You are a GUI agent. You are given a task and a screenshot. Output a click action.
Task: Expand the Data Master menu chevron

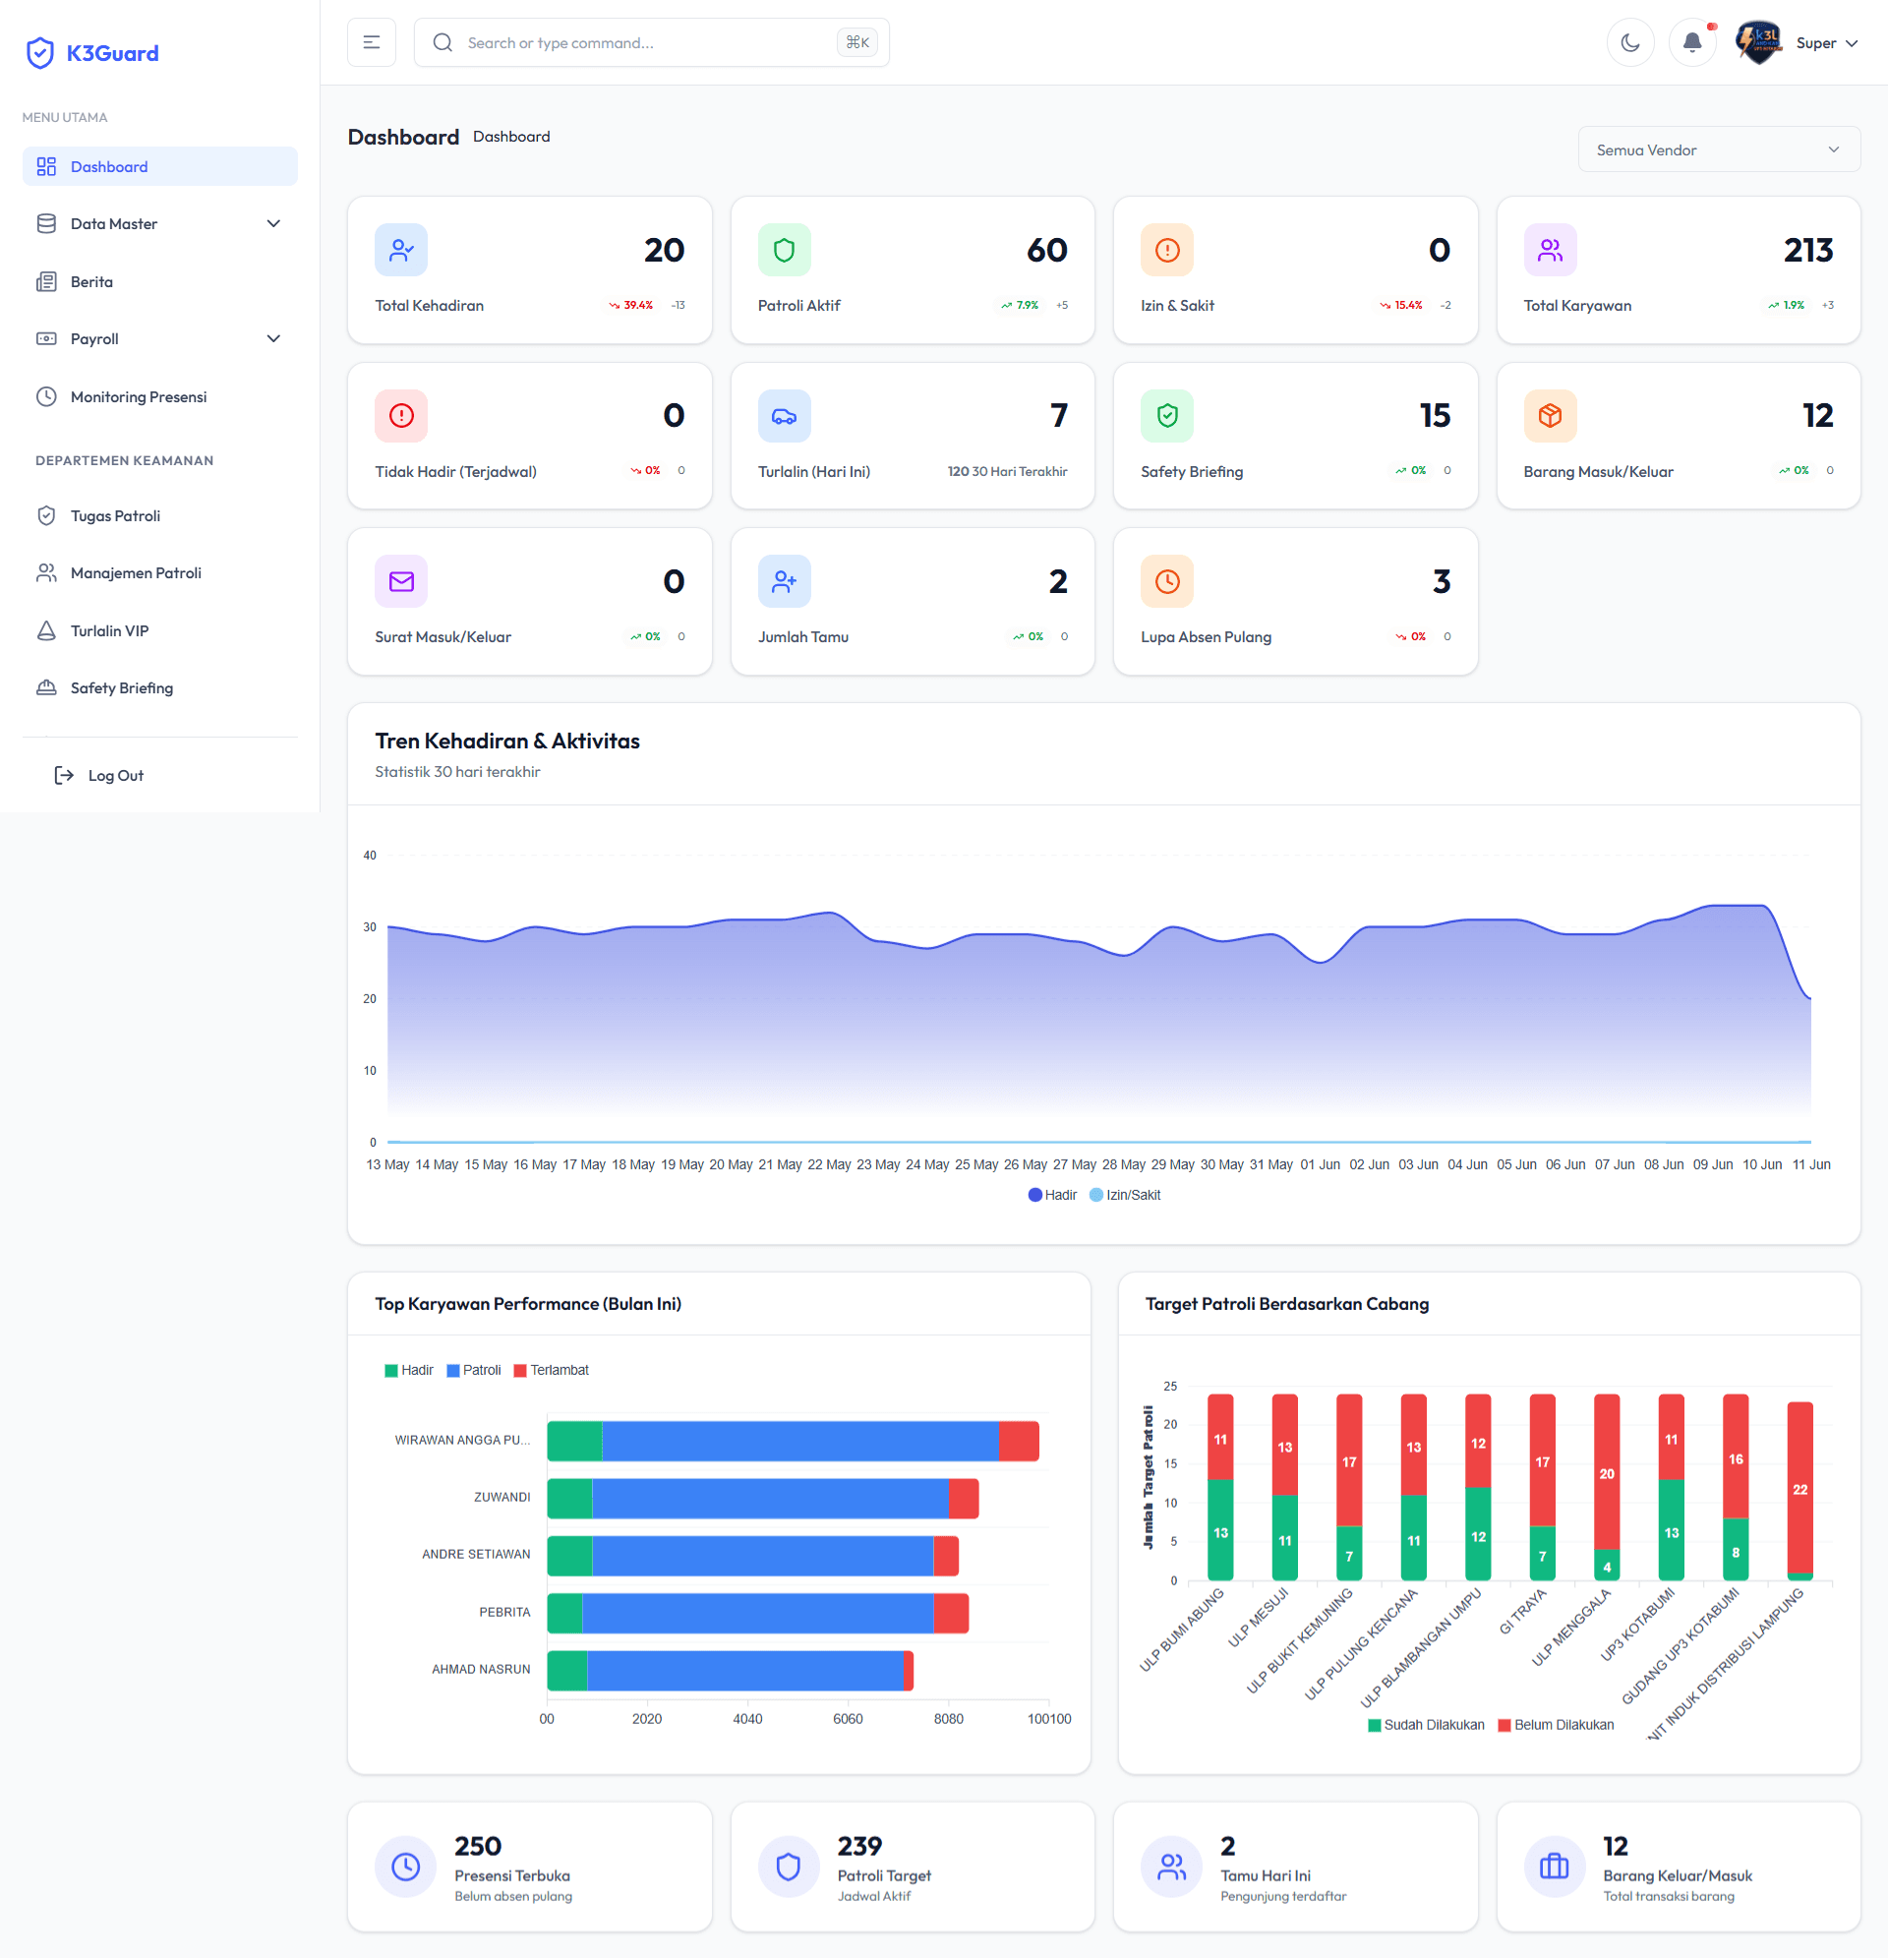click(x=273, y=224)
